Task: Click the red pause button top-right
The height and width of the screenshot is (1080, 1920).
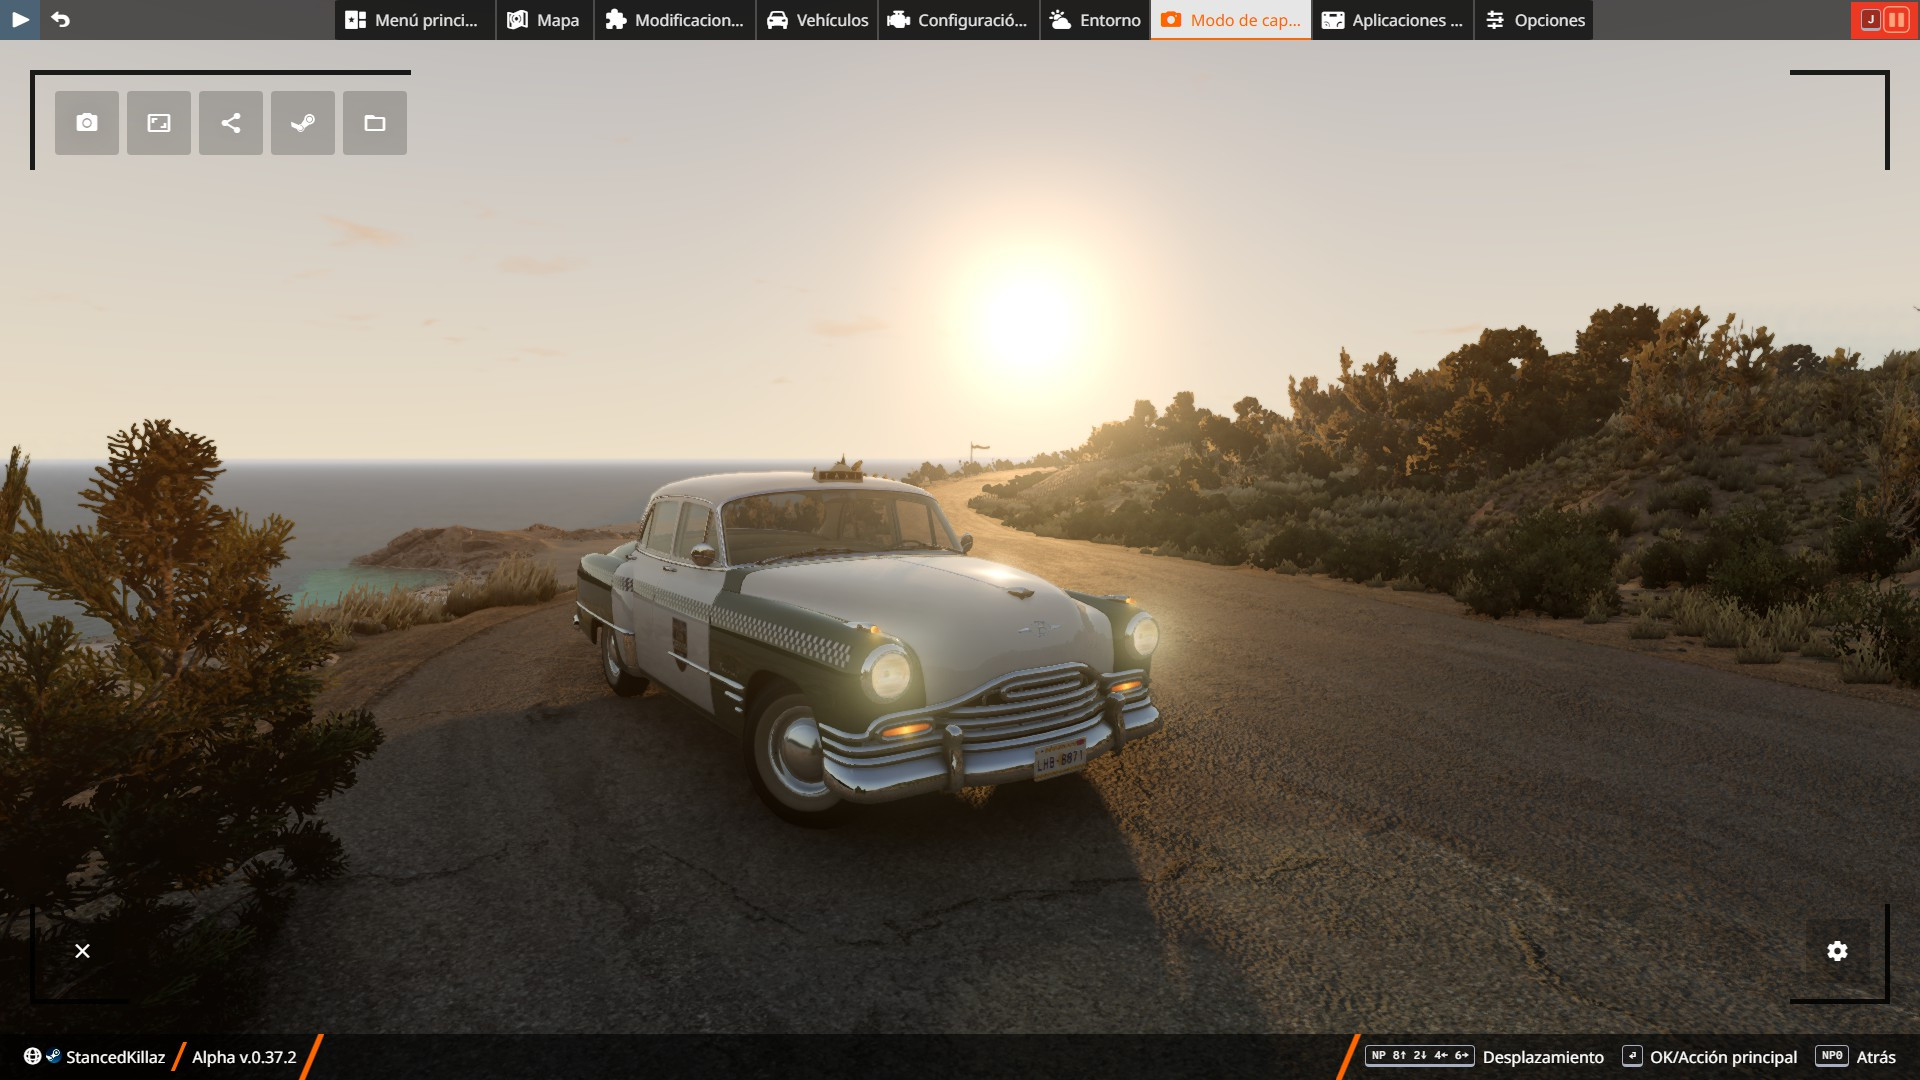Action: tap(1884, 19)
